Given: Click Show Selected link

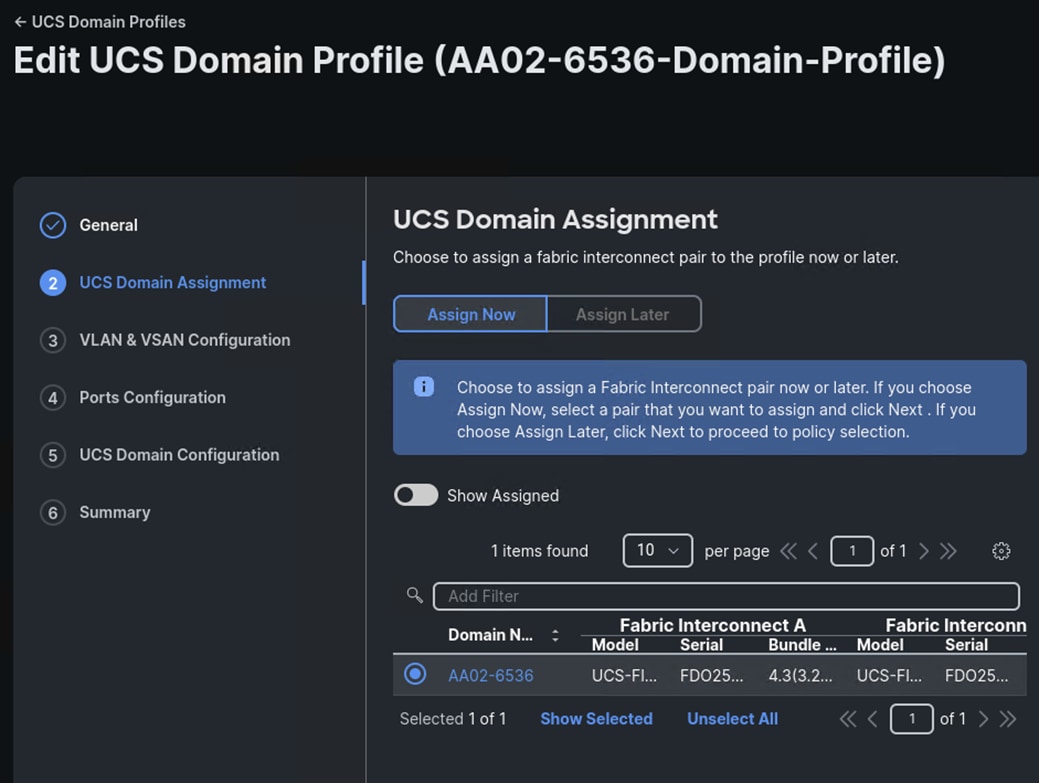Looking at the screenshot, I should click(x=596, y=719).
